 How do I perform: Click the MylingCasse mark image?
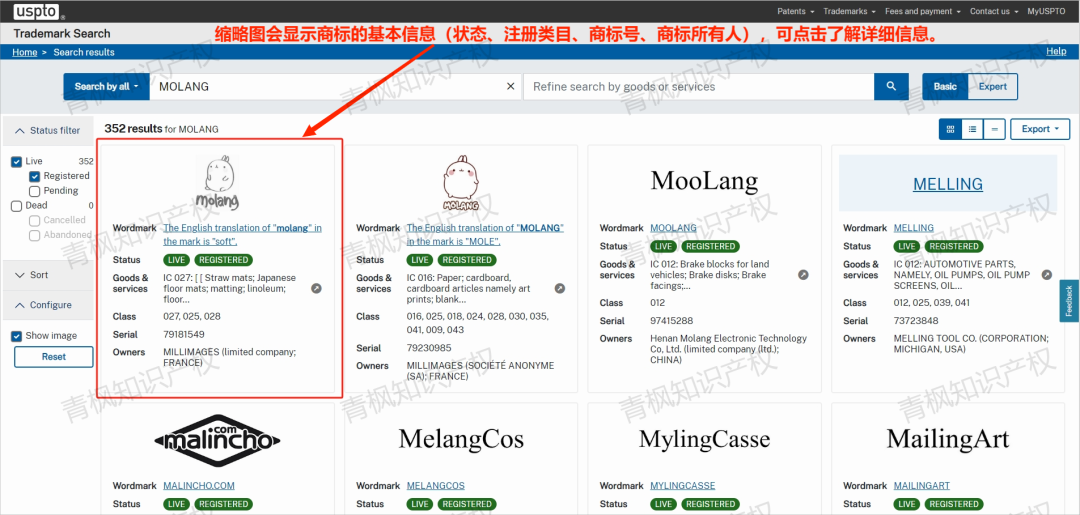click(704, 439)
